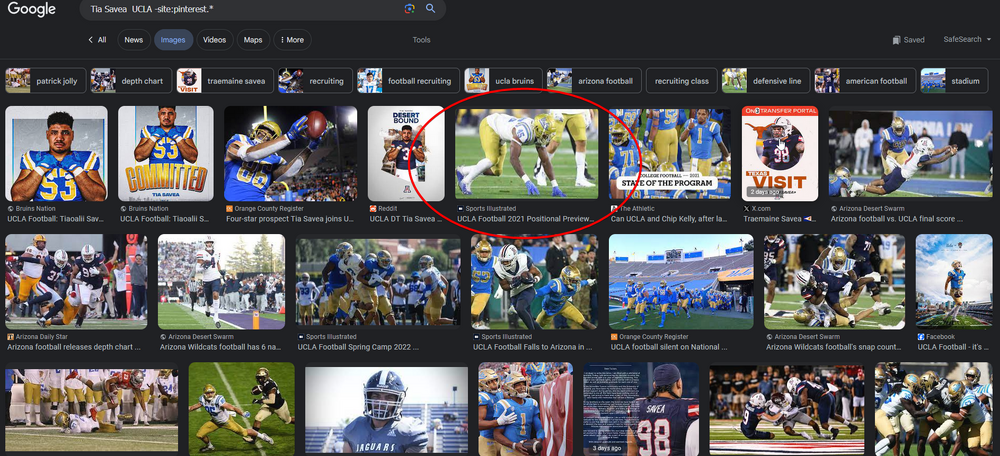Open 'Four-star prospect Tia Savea' link

(x=290, y=218)
